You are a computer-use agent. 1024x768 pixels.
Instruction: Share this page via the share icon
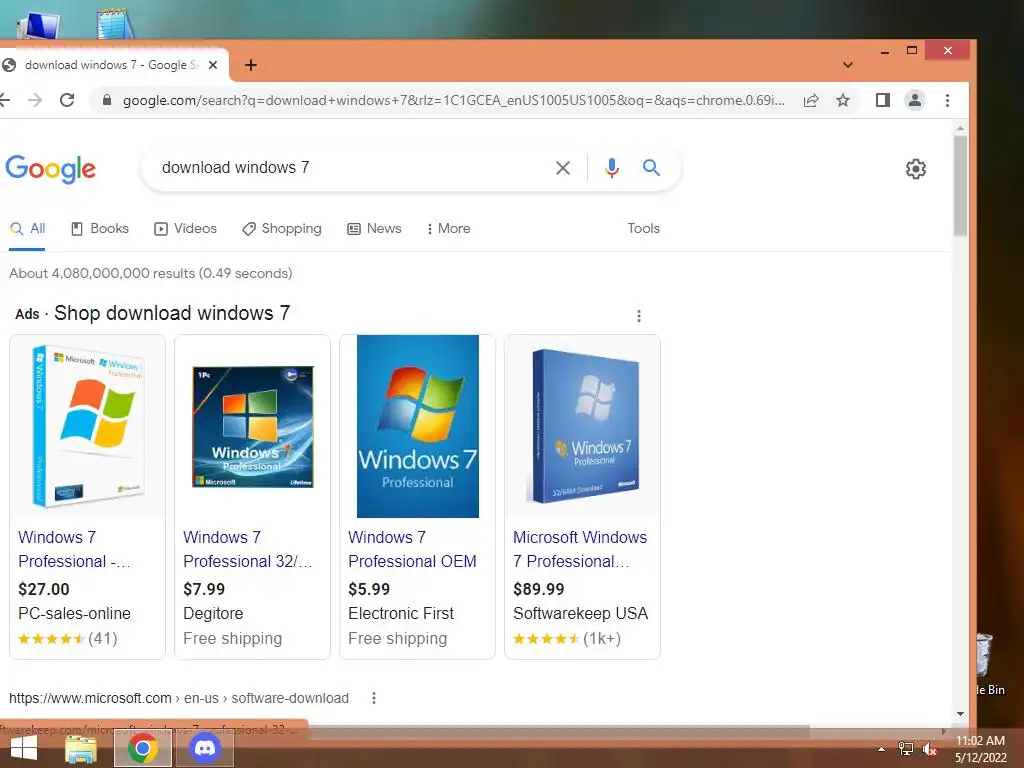point(810,100)
